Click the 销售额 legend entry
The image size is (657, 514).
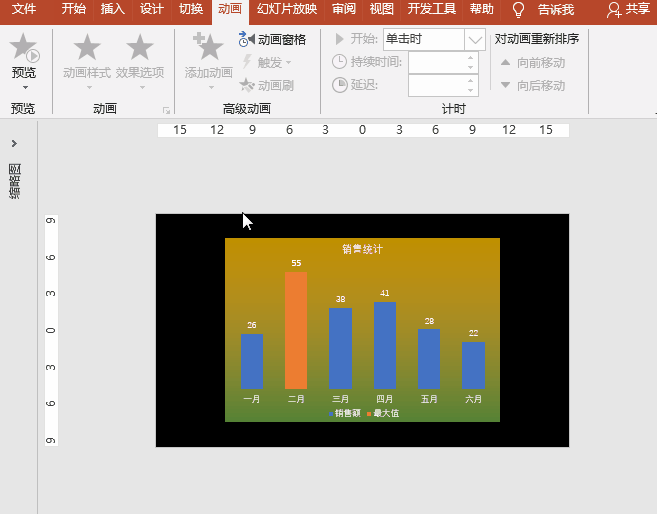(345, 413)
